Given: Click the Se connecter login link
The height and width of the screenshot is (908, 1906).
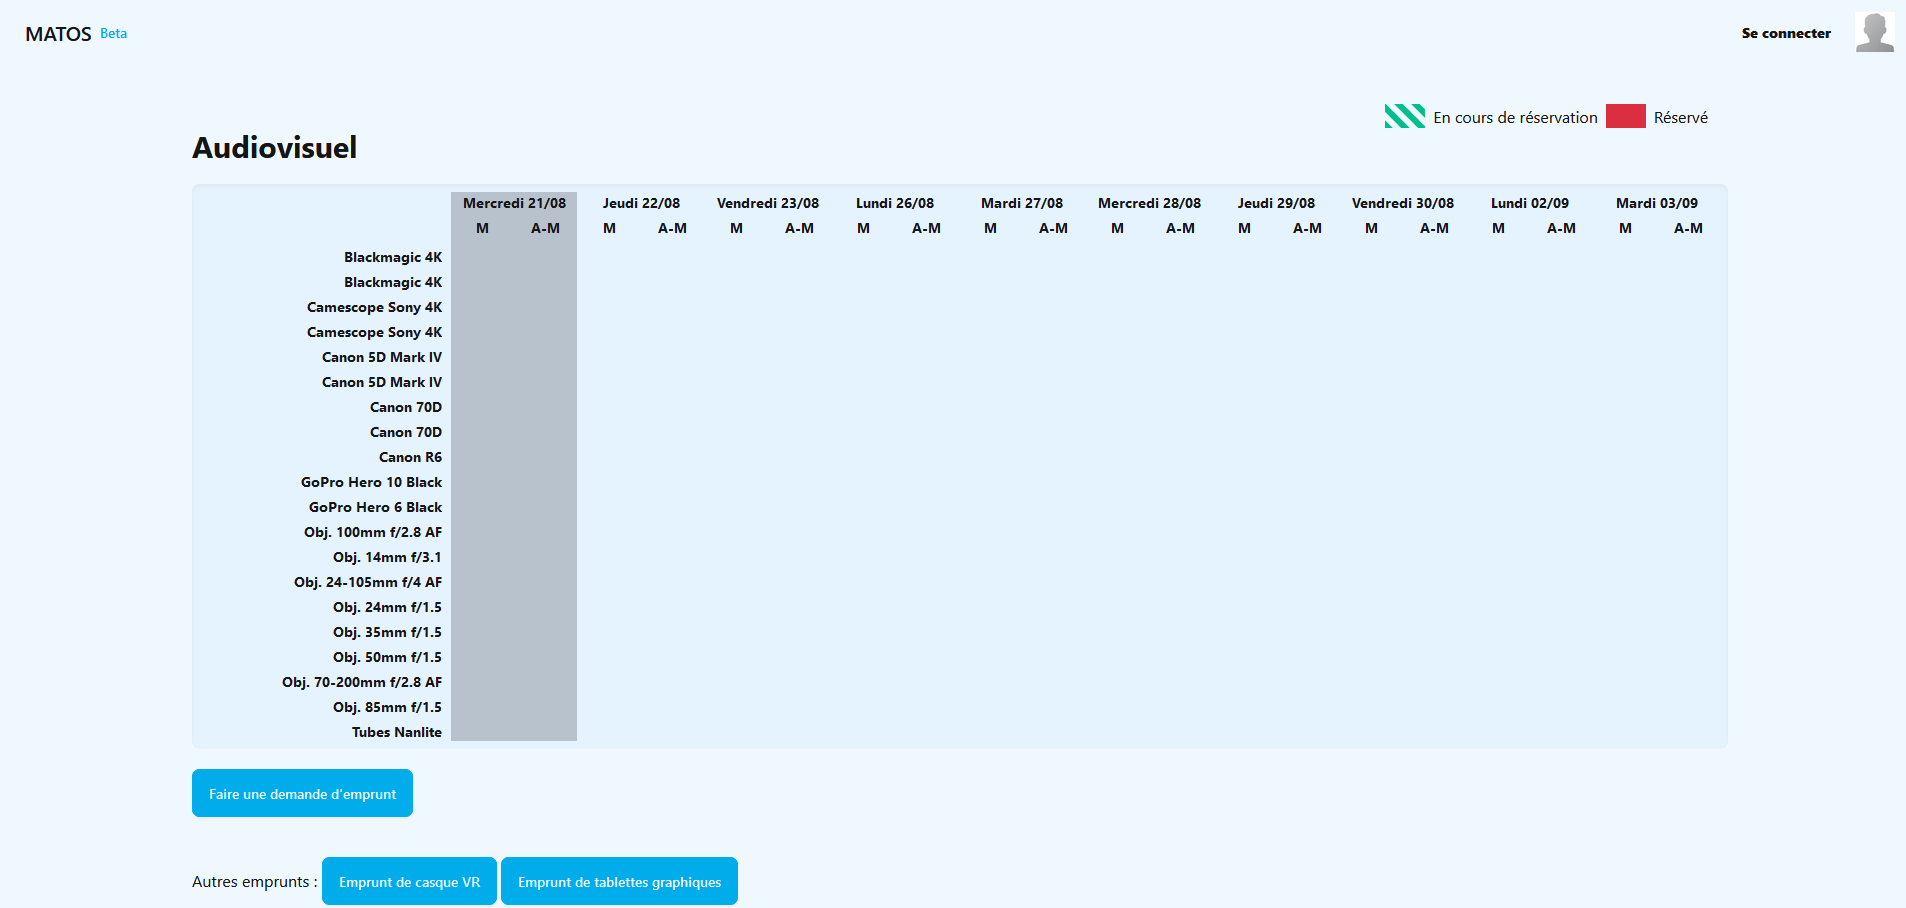Looking at the screenshot, I should [x=1785, y=33].
